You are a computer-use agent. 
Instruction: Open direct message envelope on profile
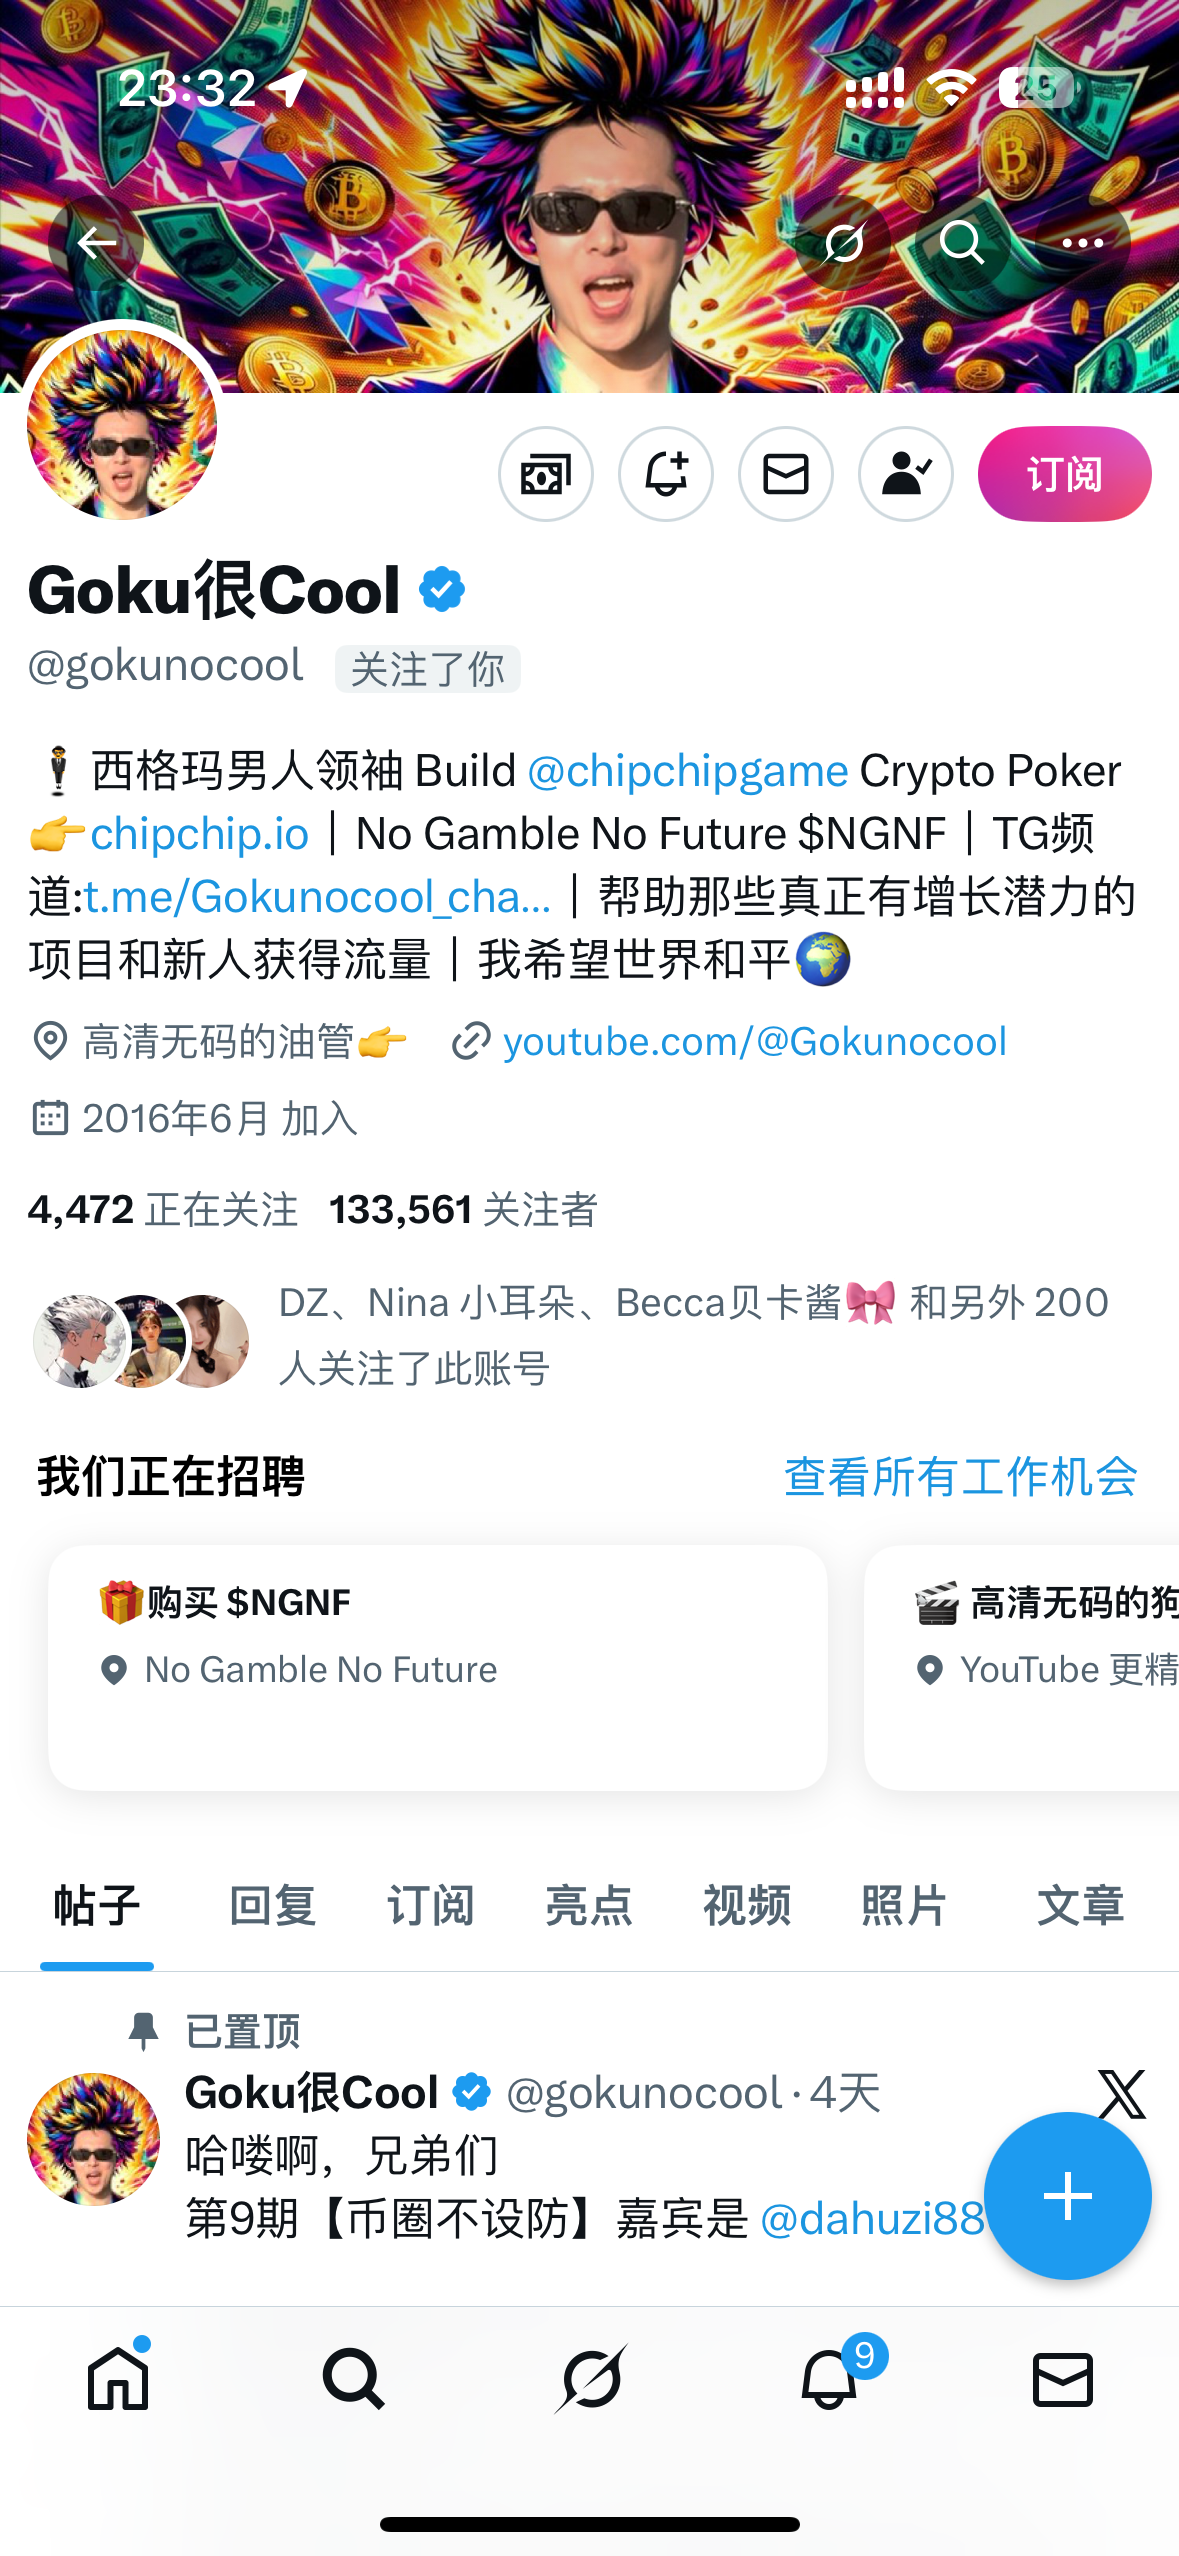pos(786,474)
